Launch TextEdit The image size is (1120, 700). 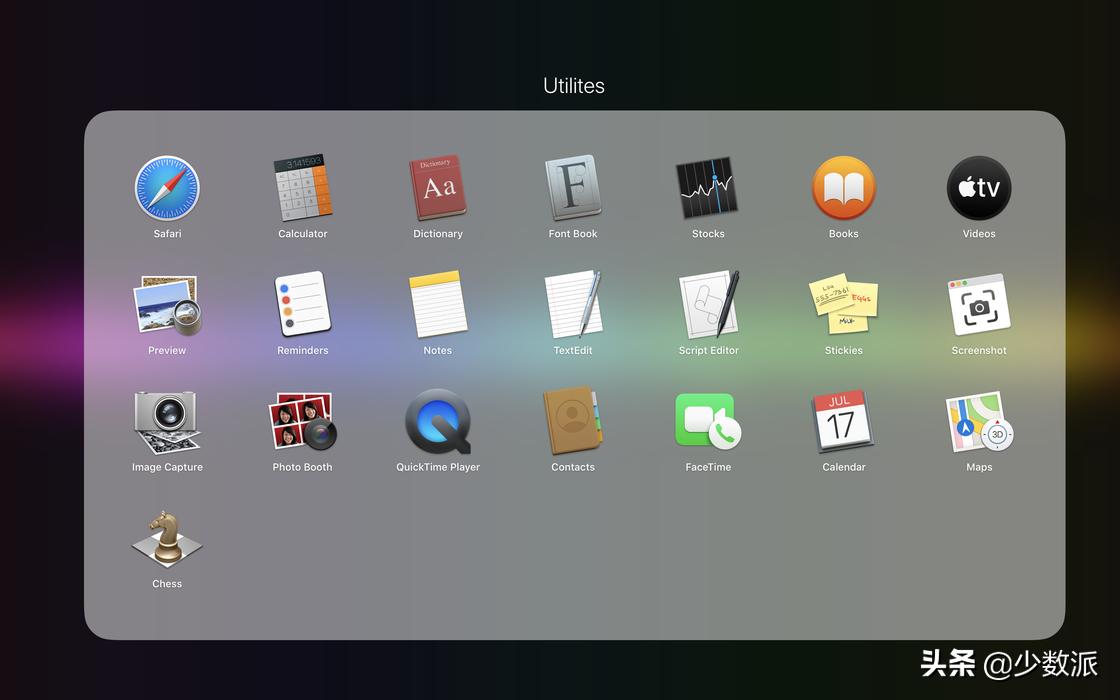(x=573, y=305)
